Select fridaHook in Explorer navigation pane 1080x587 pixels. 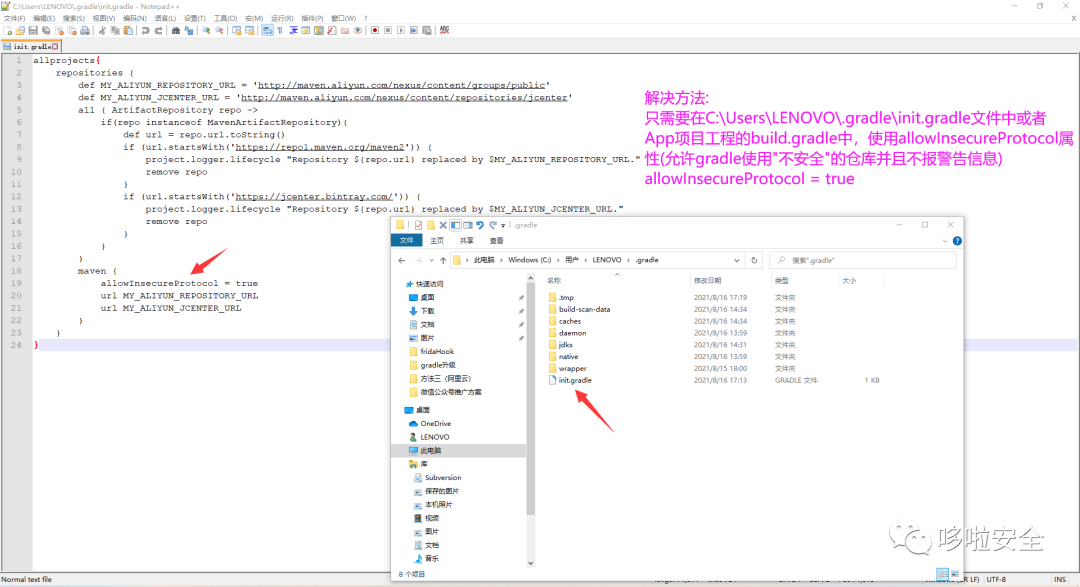437,351
